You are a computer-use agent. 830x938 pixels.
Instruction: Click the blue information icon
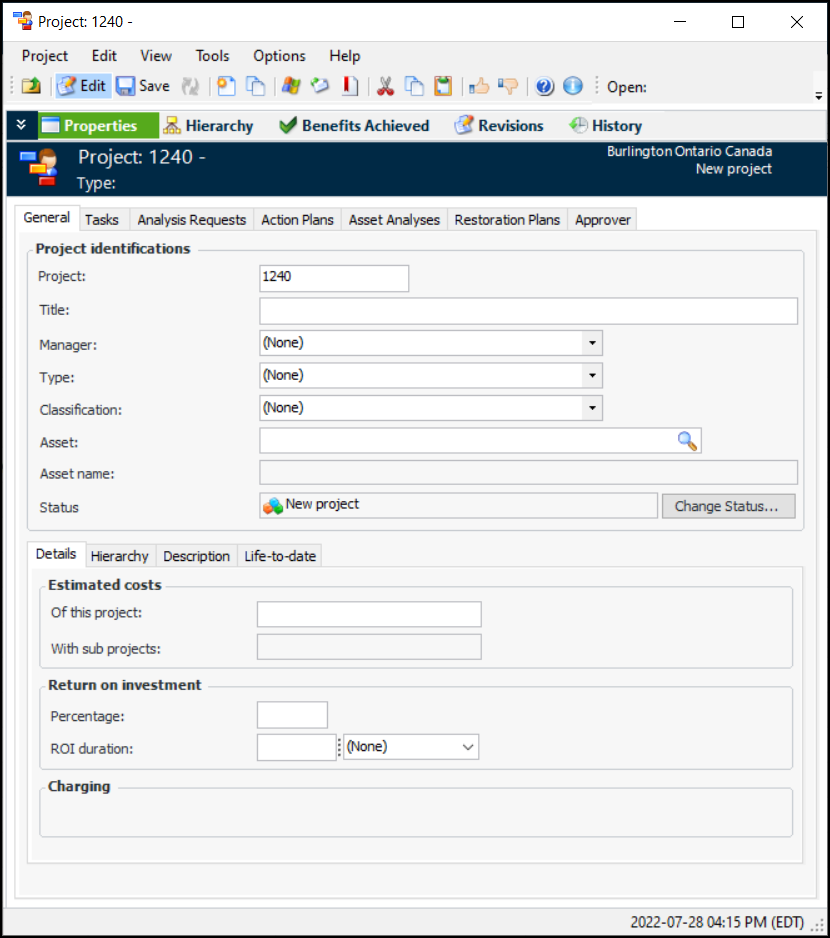tap(573, 86)
